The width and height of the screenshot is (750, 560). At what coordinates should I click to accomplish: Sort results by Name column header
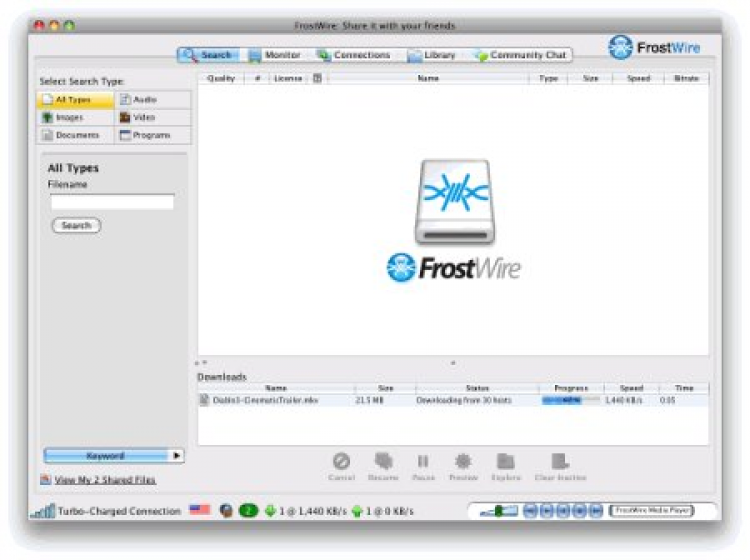click(x=428, y=78)
